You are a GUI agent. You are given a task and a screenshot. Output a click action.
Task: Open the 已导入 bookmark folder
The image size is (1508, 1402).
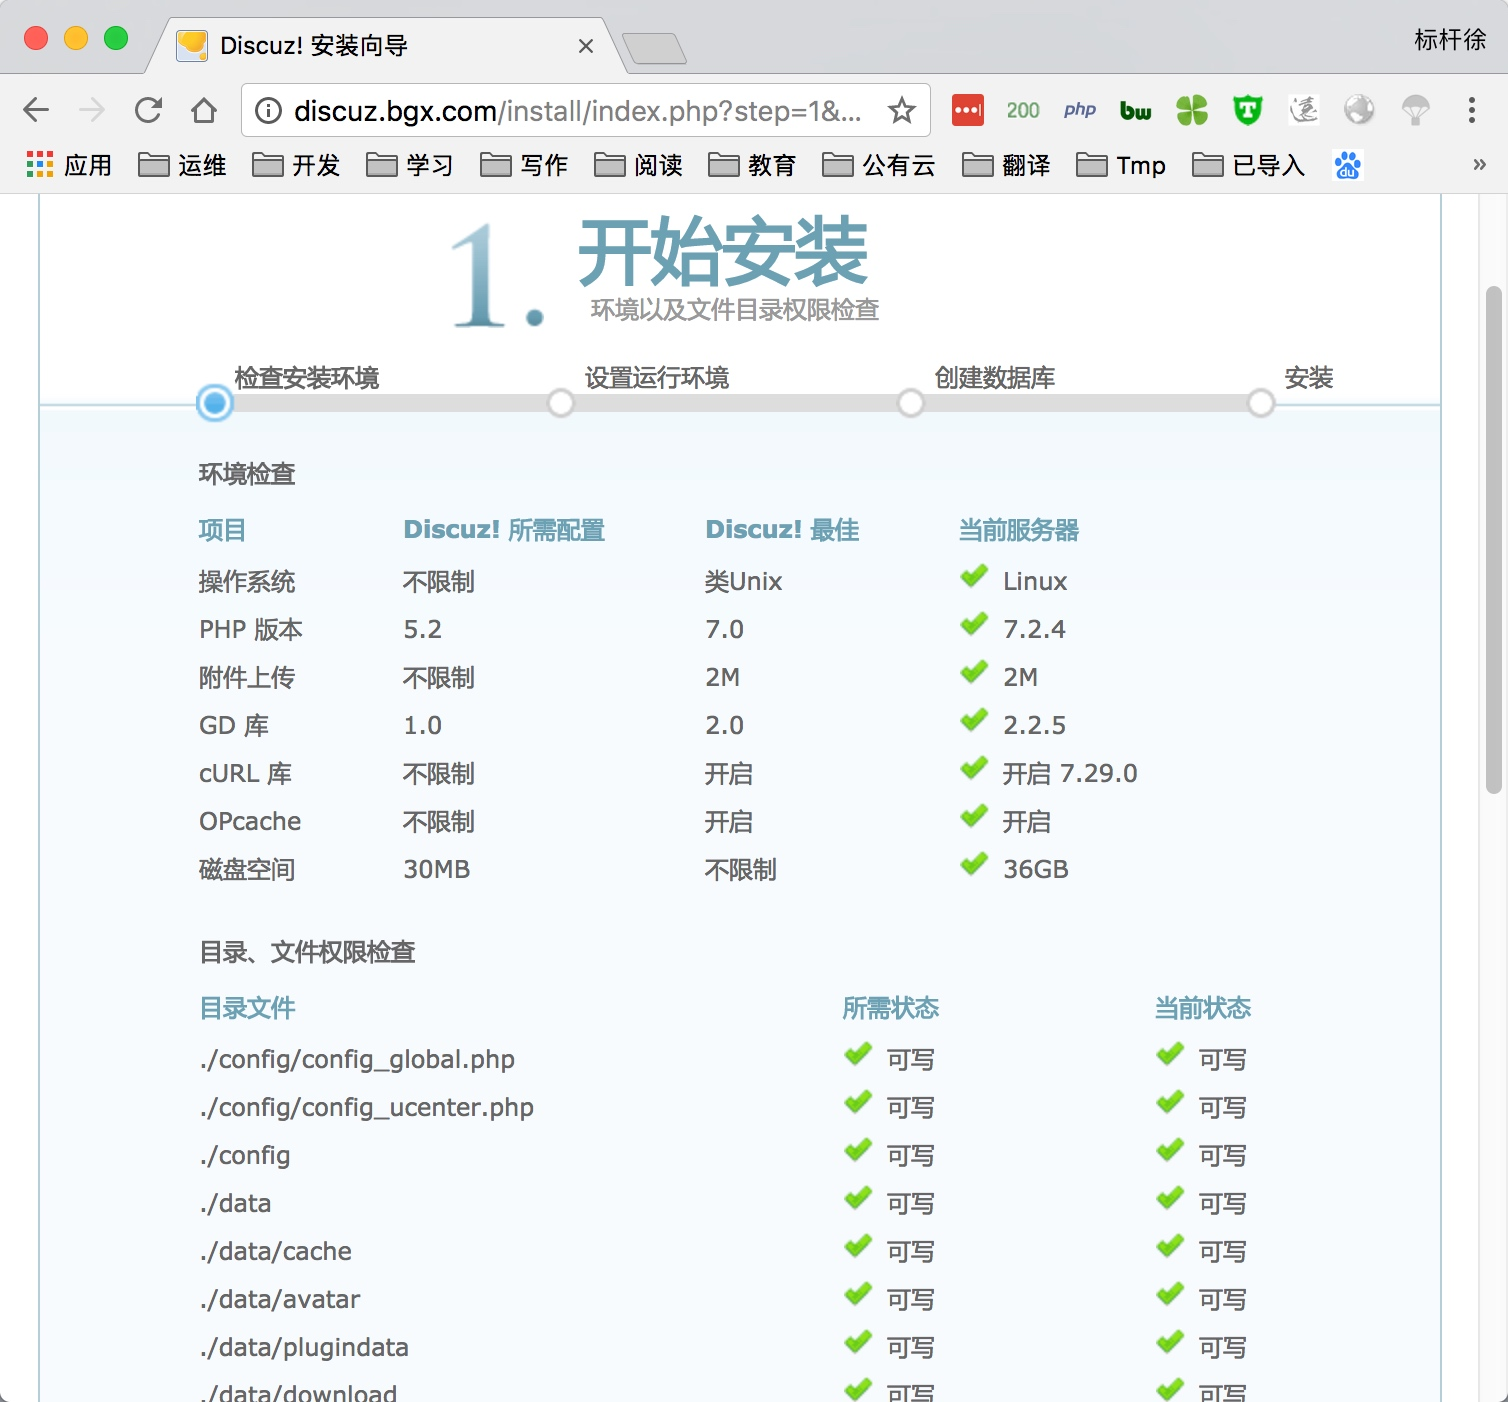point(1249,165)
